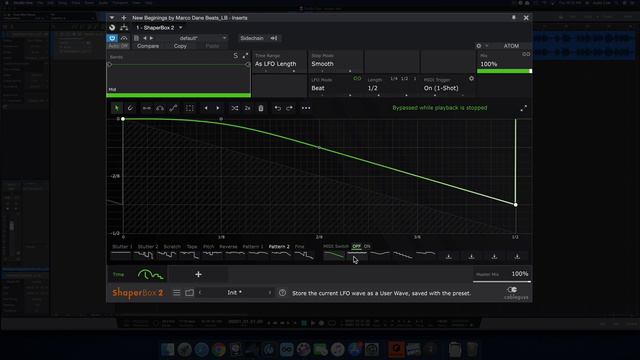Viewport: 640px width, 360px height.
Task: Choose the arc curve tool
Action: tap(160, 108)
